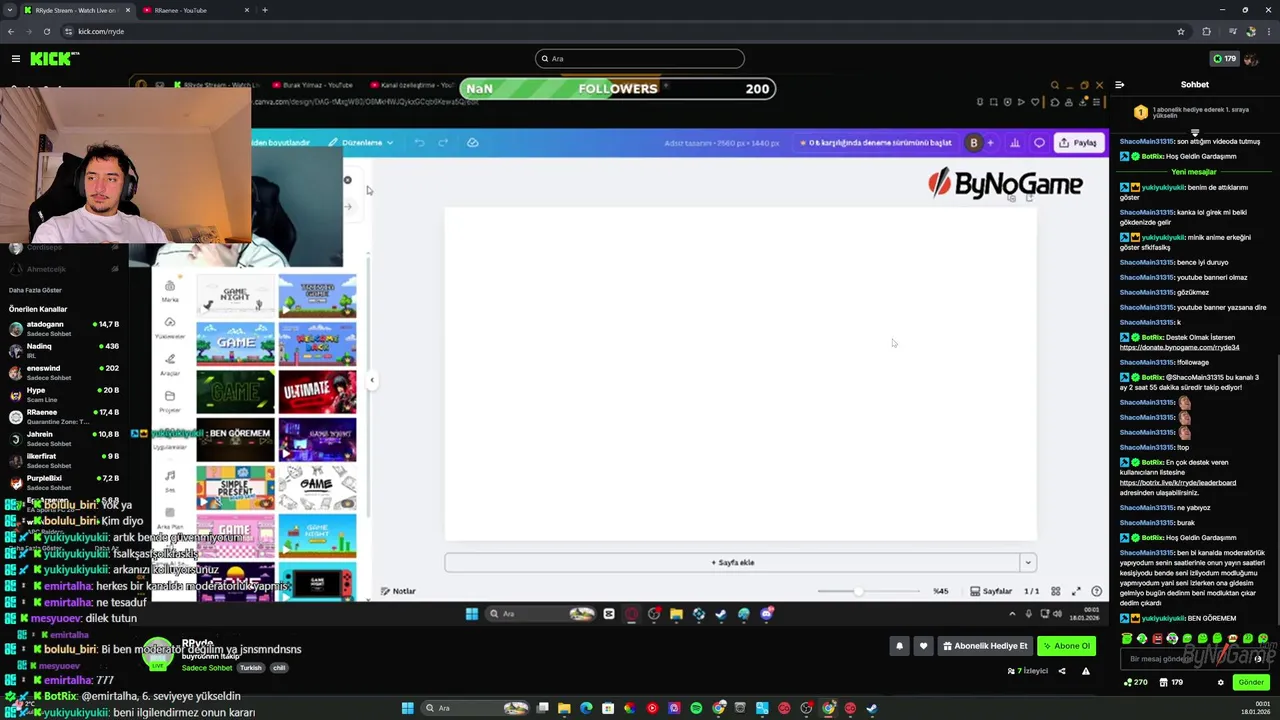Click the B profile avatar in Canva
This screenshot has width=1280, height=720.
[974, 143]
